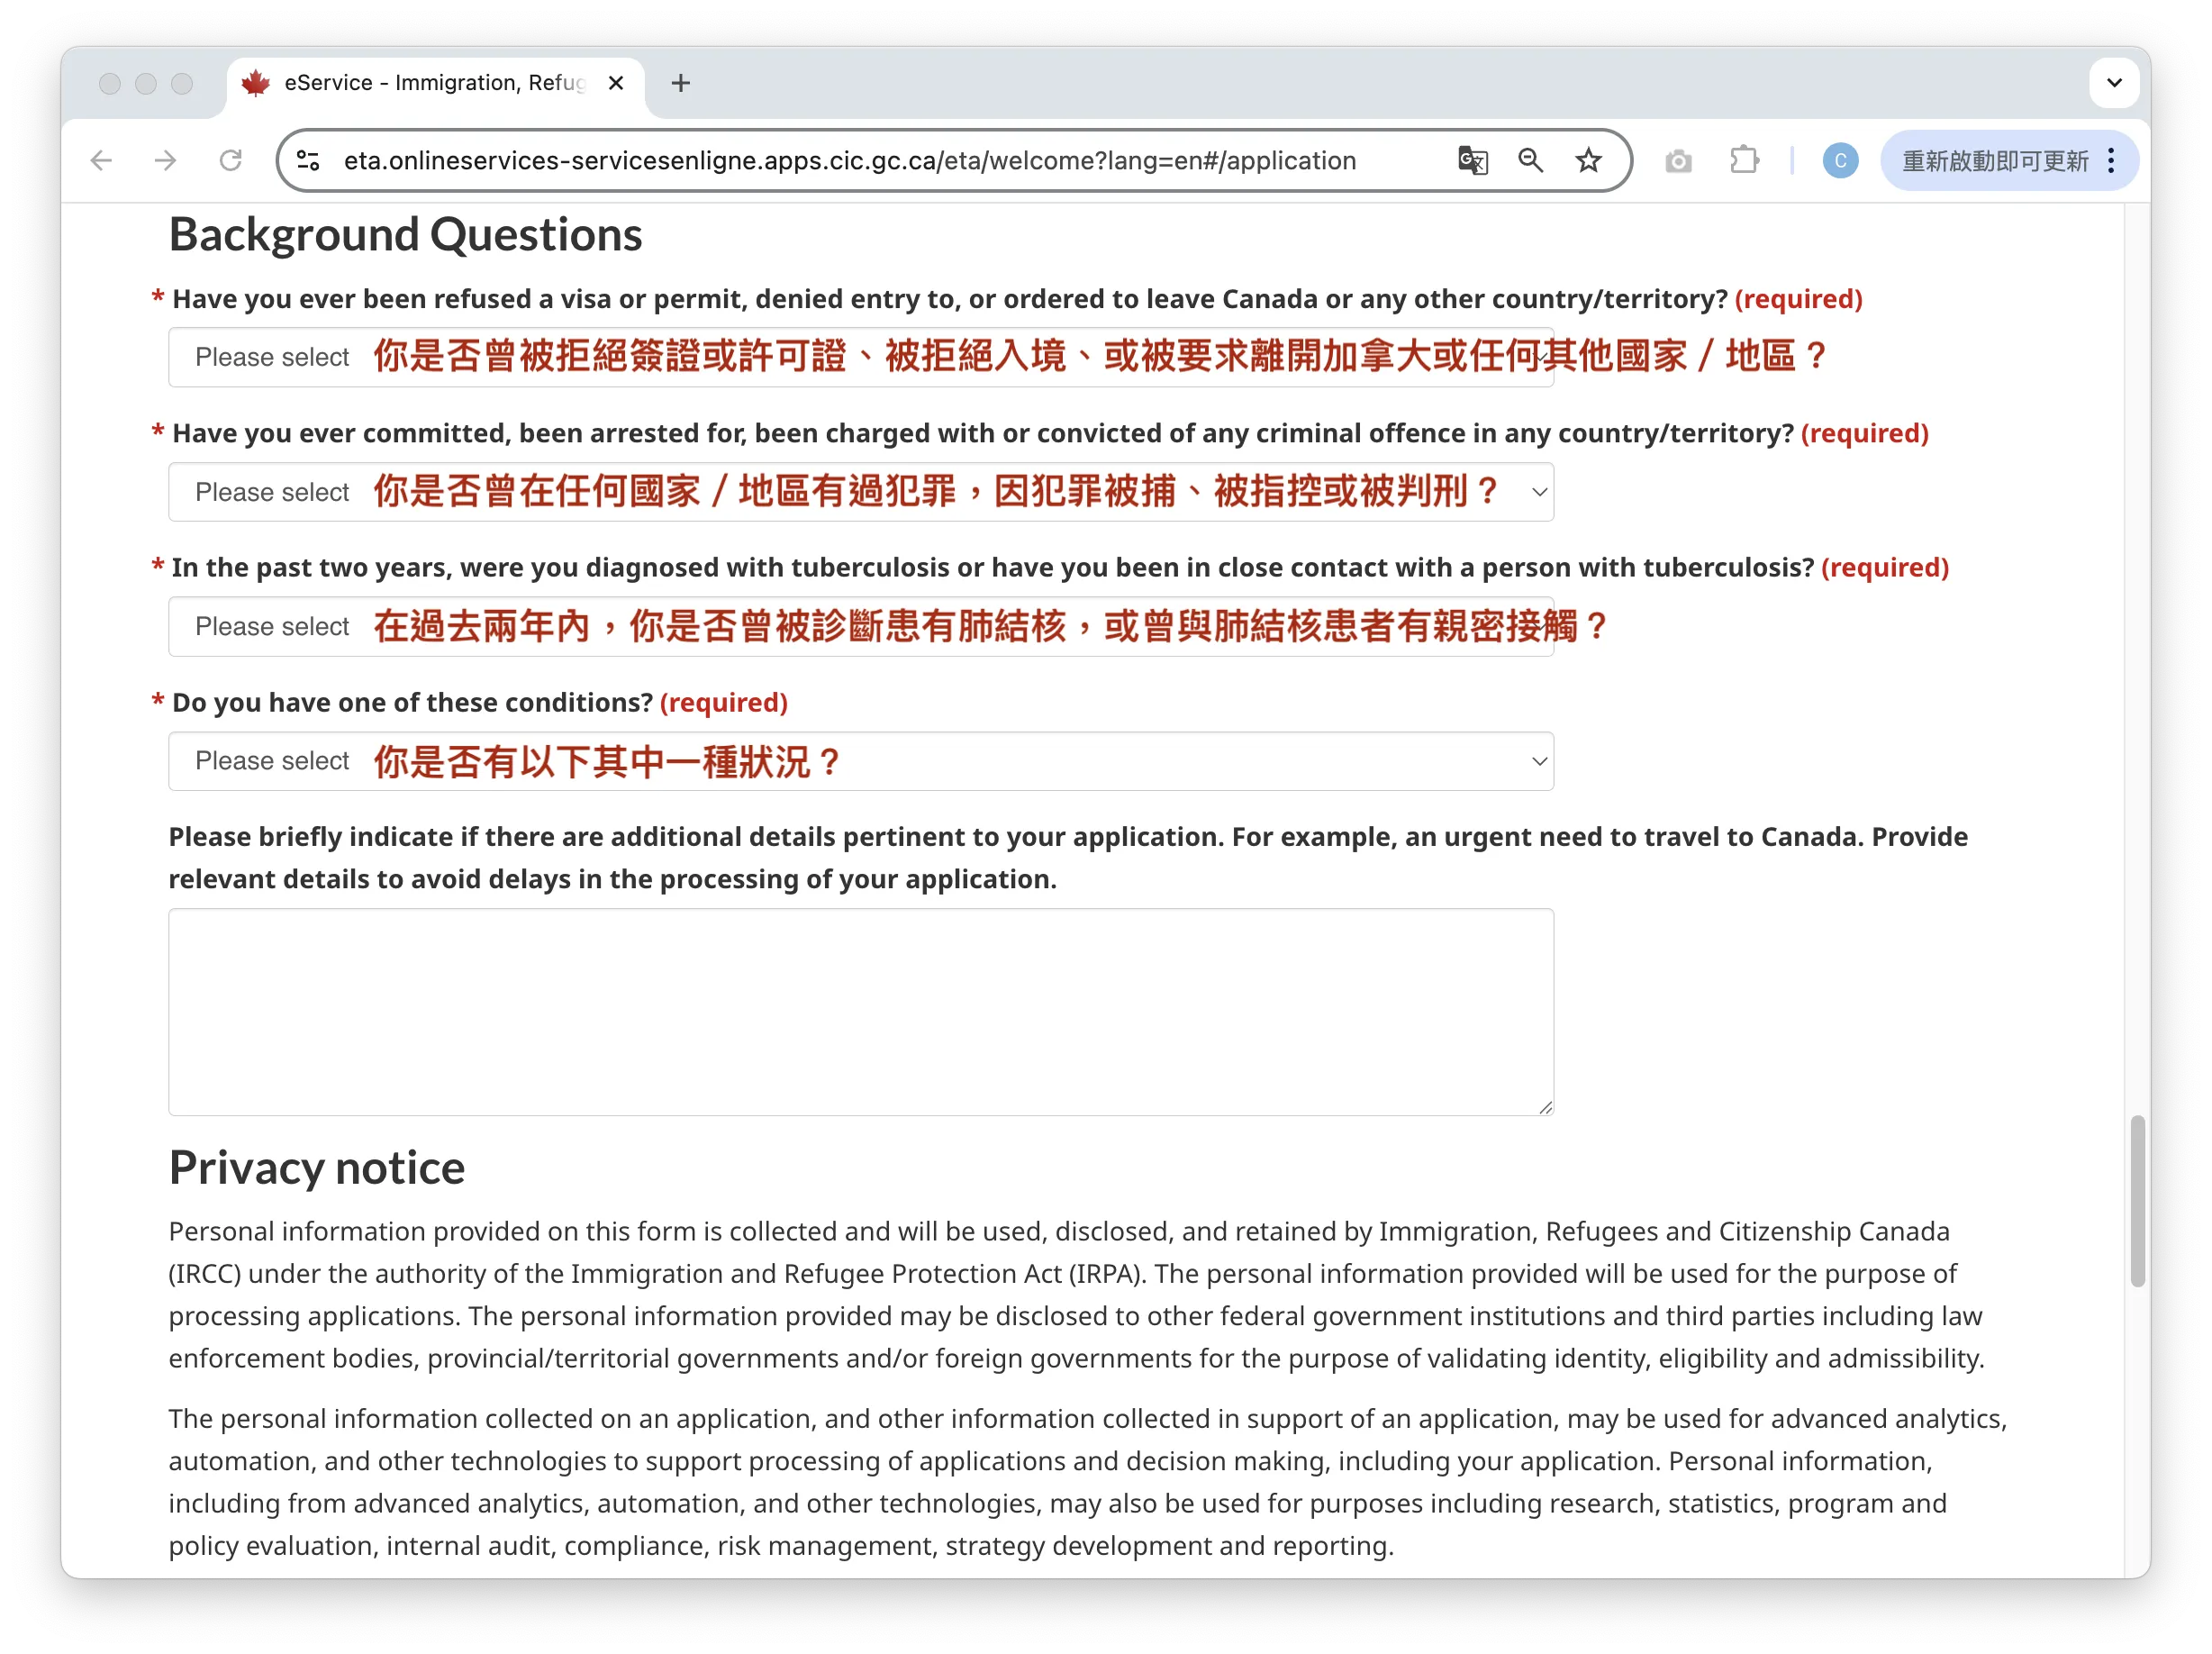The height and width of the screenshot is (1654, 2212).
Task: Click the address bar URL
Action: coord(850,161)
